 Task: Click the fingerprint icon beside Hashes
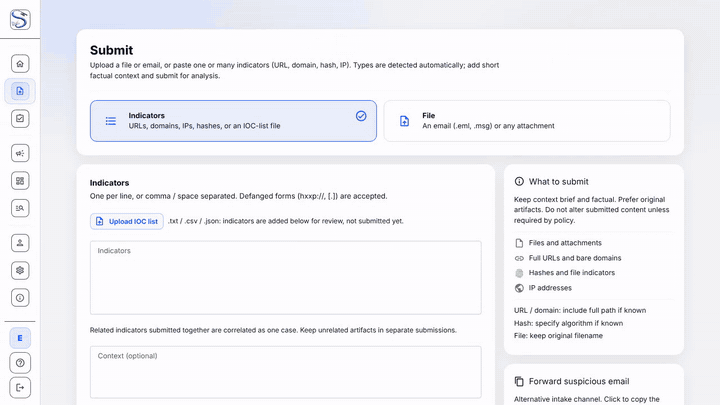519,273
